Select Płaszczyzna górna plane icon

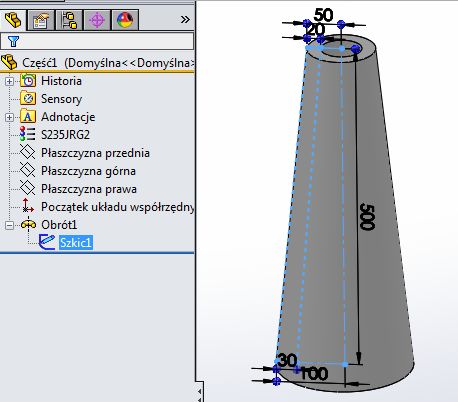[x=27, y=170]
